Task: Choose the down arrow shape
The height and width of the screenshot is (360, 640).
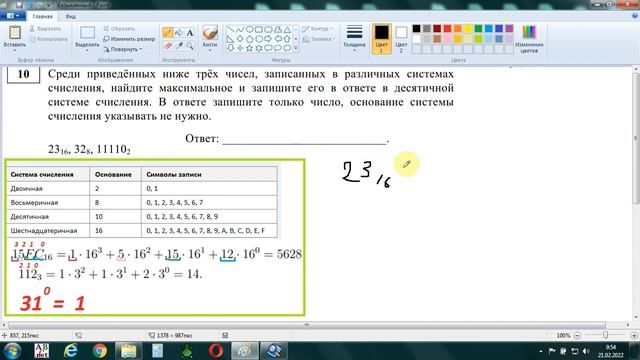Action: [x=231, y=48]
